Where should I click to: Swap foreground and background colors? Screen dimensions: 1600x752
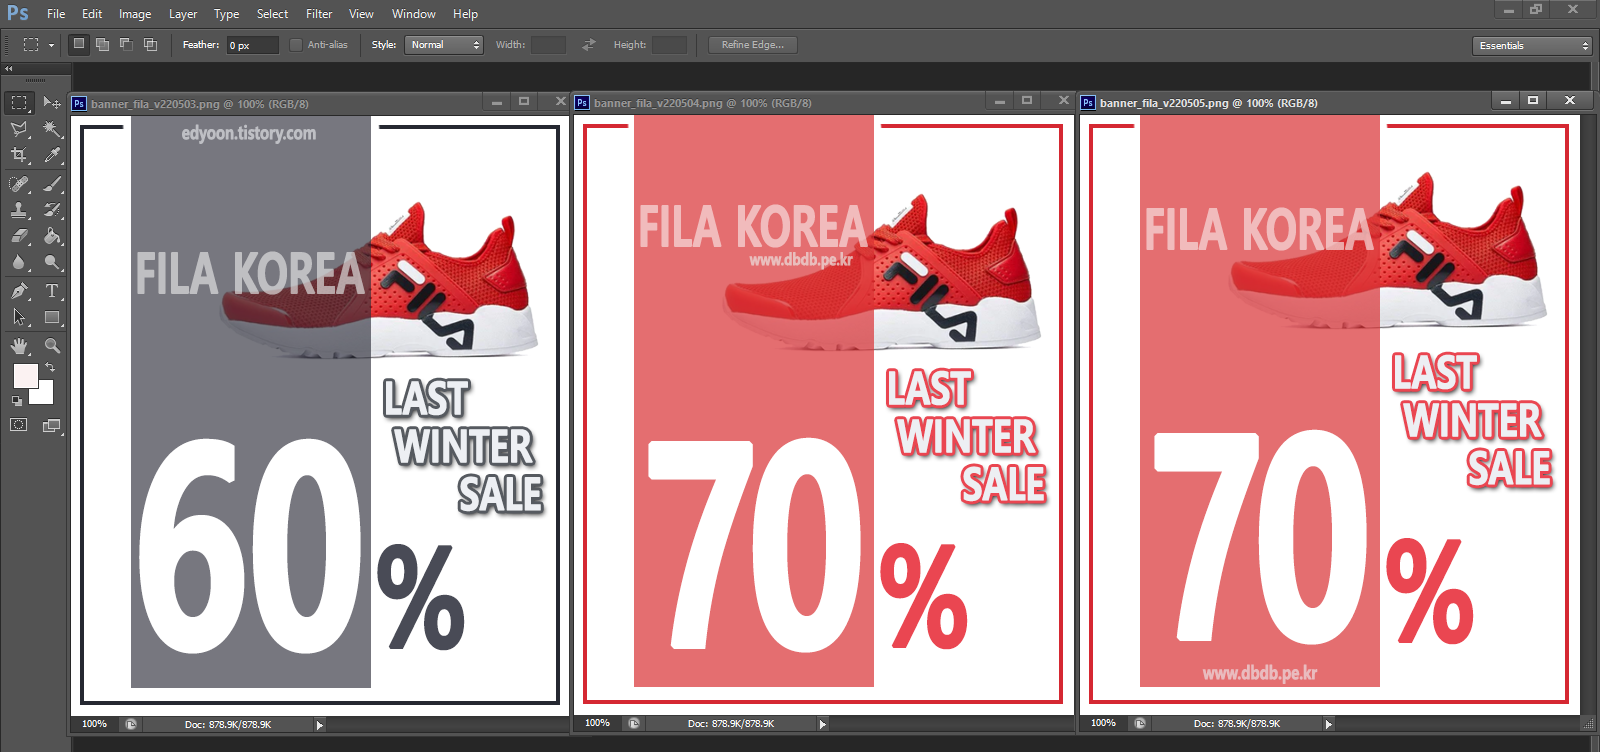pos(50,368)
